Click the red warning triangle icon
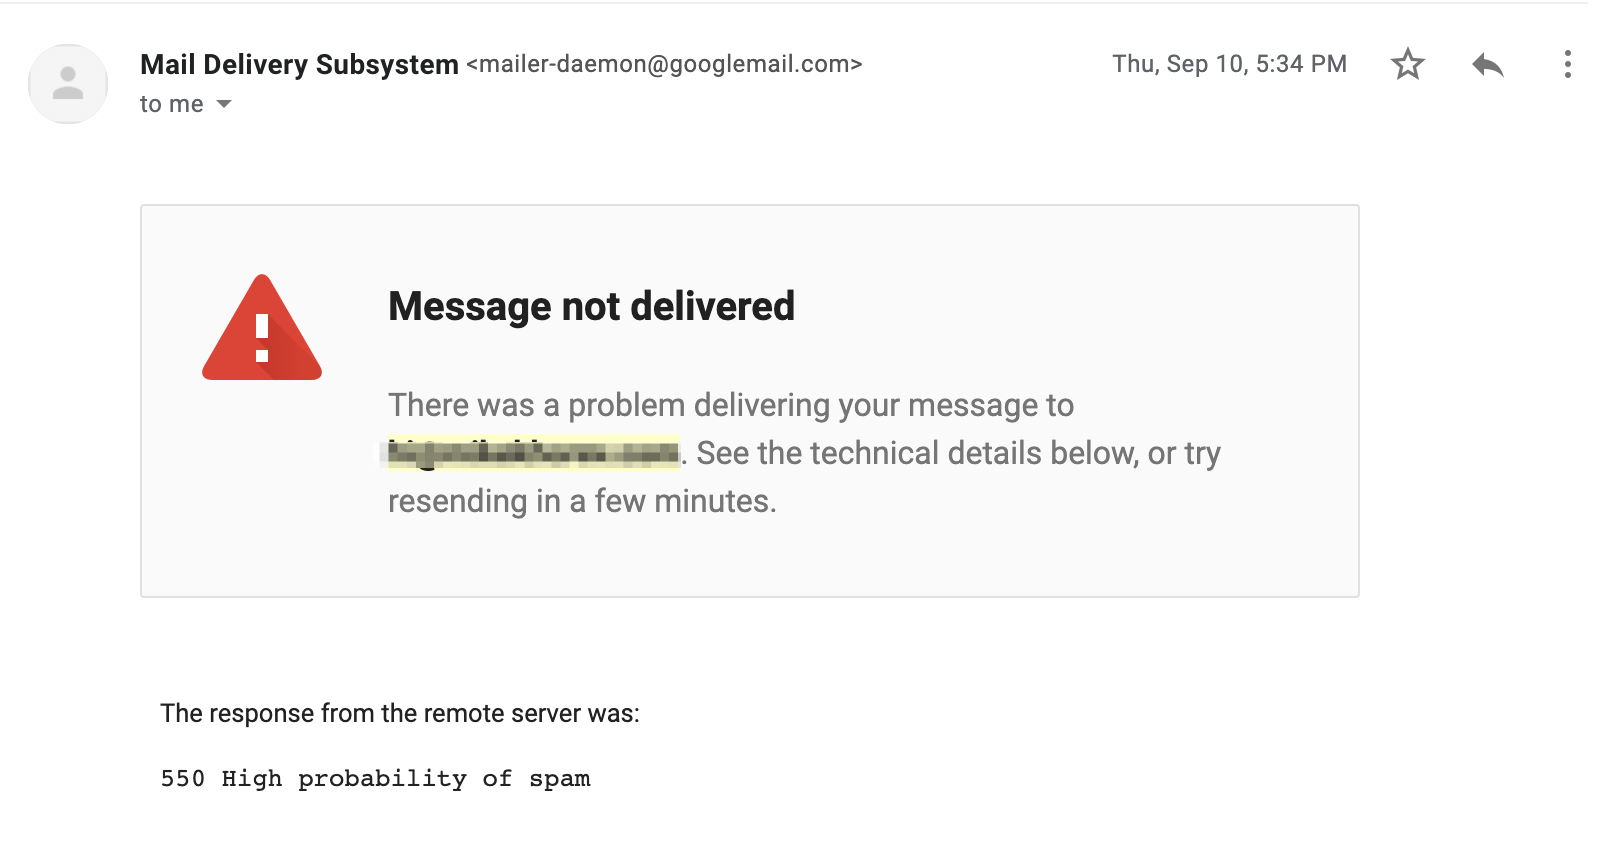The image size is (1618, 860). (262, 328)
